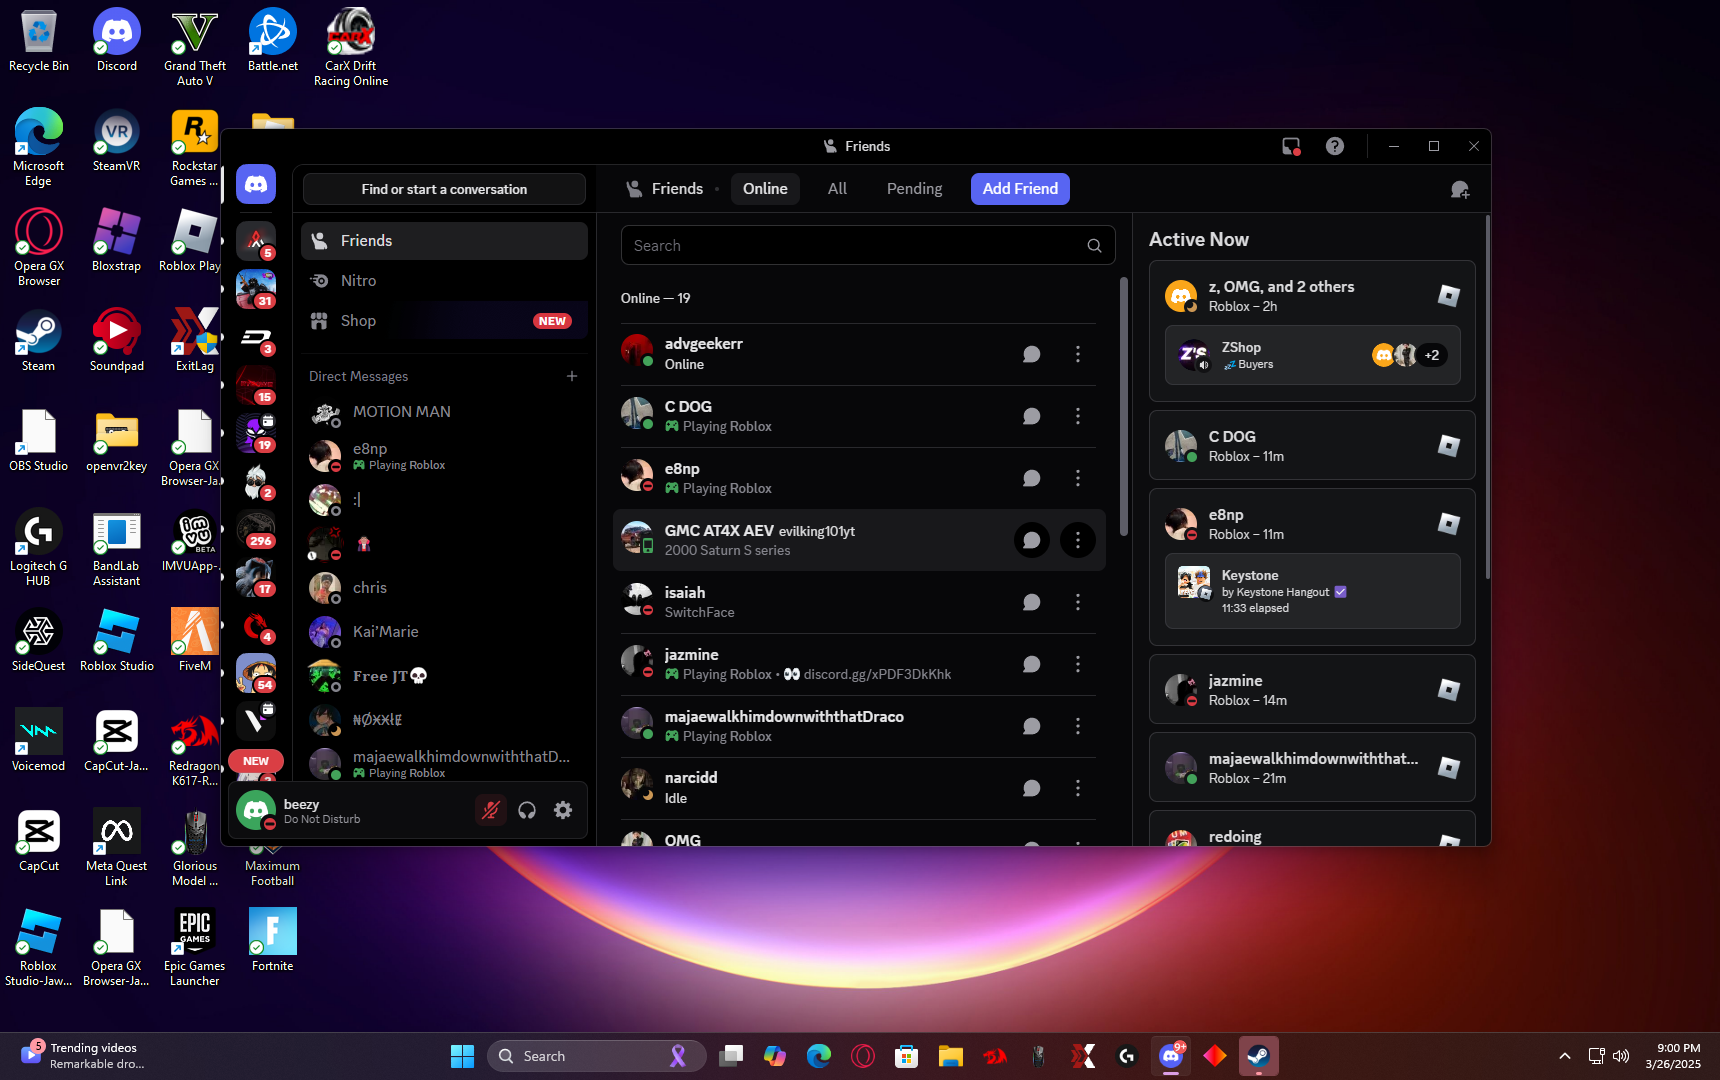The width and height of the screenshot is (1720, 1080).
Task: Open Shop in the sidebar
Action: (x=444, y=321)
